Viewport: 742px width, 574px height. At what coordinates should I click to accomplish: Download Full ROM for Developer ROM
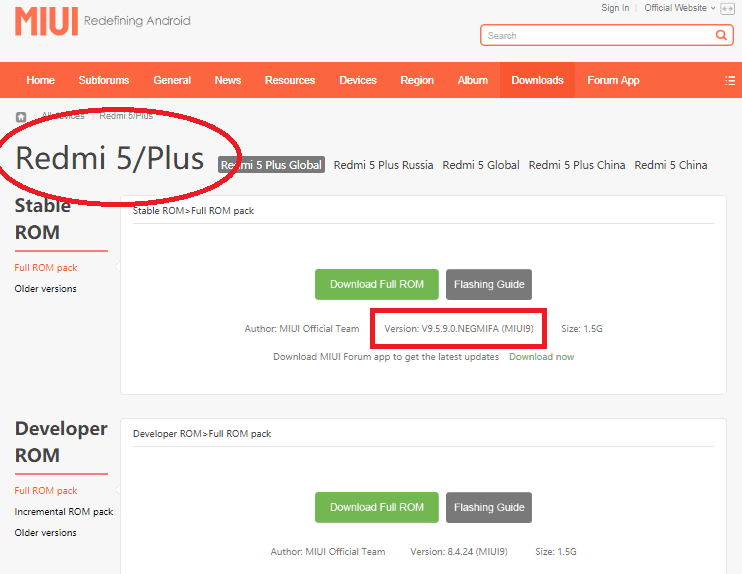click(377, 507)
